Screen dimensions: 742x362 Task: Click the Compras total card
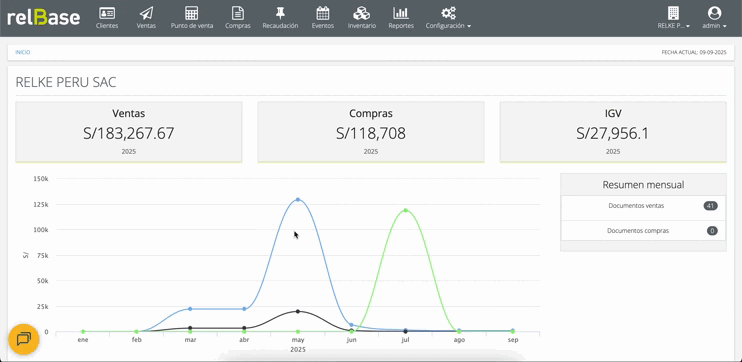[371, 132]
